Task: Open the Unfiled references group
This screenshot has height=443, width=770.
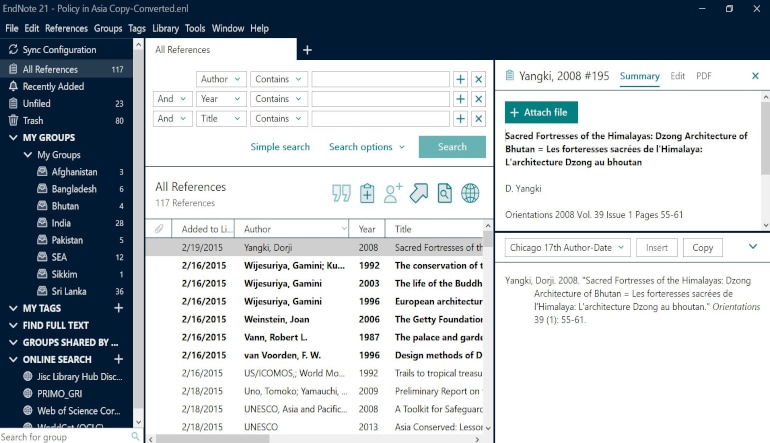Action: (x=66, y=104)
